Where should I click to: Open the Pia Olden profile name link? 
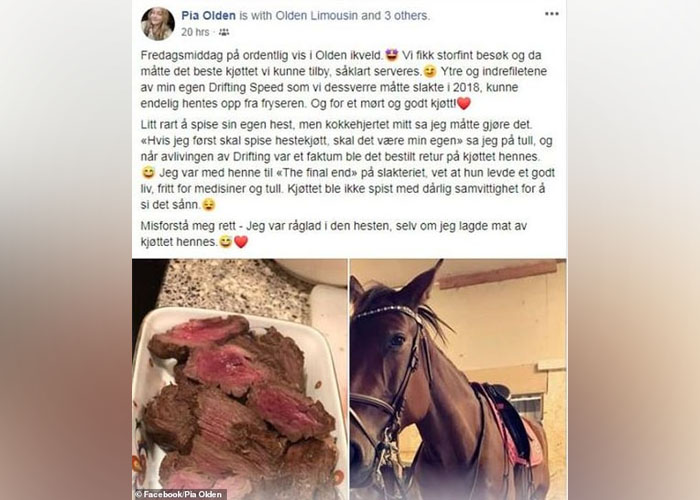208,16
